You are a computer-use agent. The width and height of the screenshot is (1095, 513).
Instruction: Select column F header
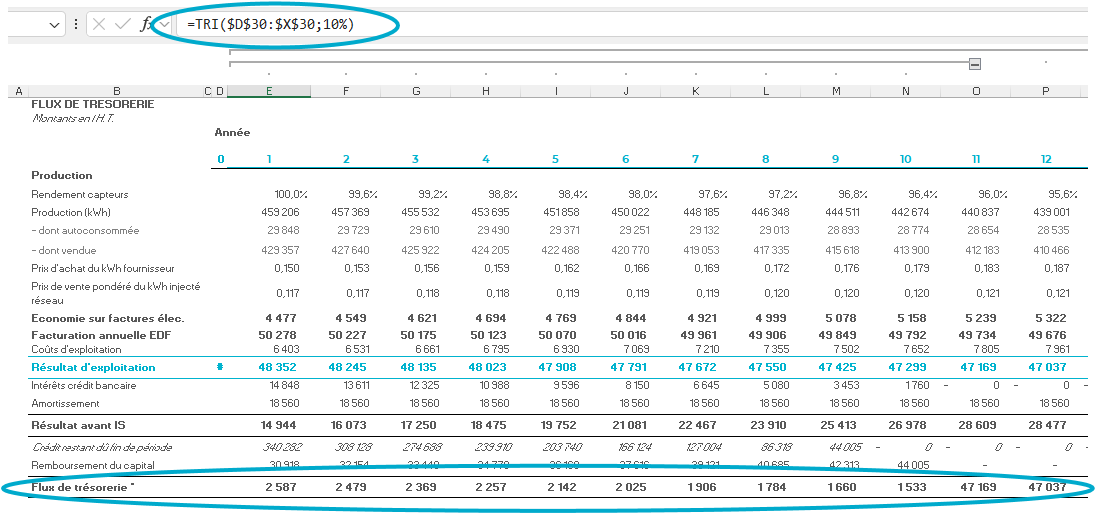tap(346, 91)
